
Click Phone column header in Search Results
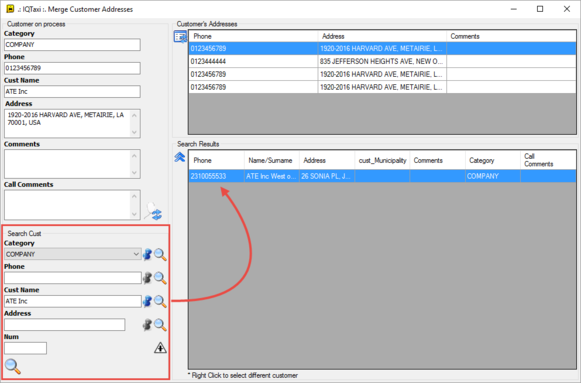(x=216, y=160)
